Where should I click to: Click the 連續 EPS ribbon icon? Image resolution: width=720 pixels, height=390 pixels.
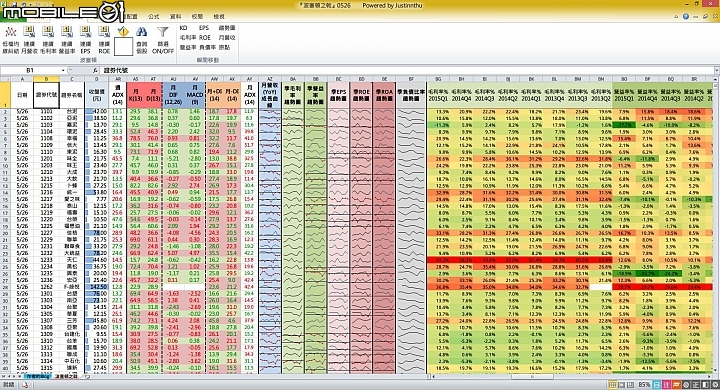coord(85,40)
